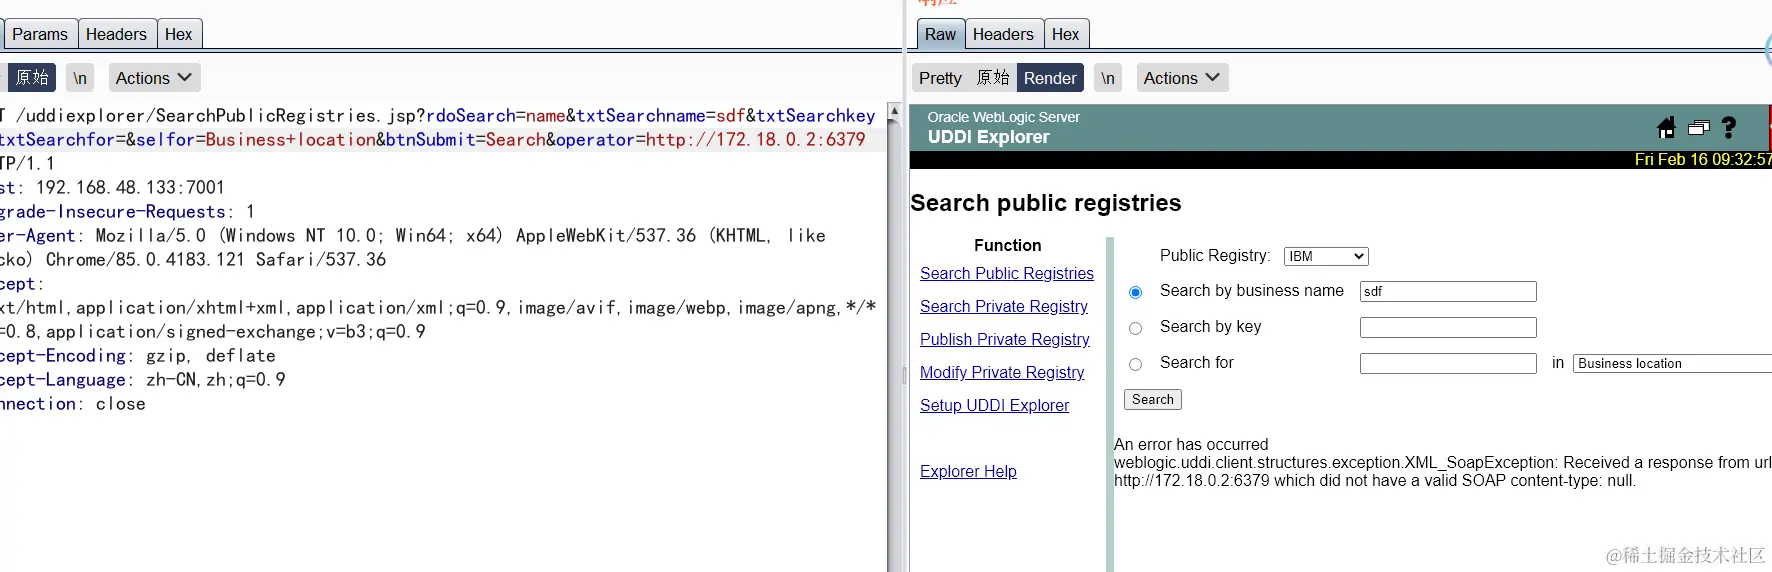The height and width of the screenshot is (572, 1772).
Task: Focus the Search for input field
Action: [1448, 363]
